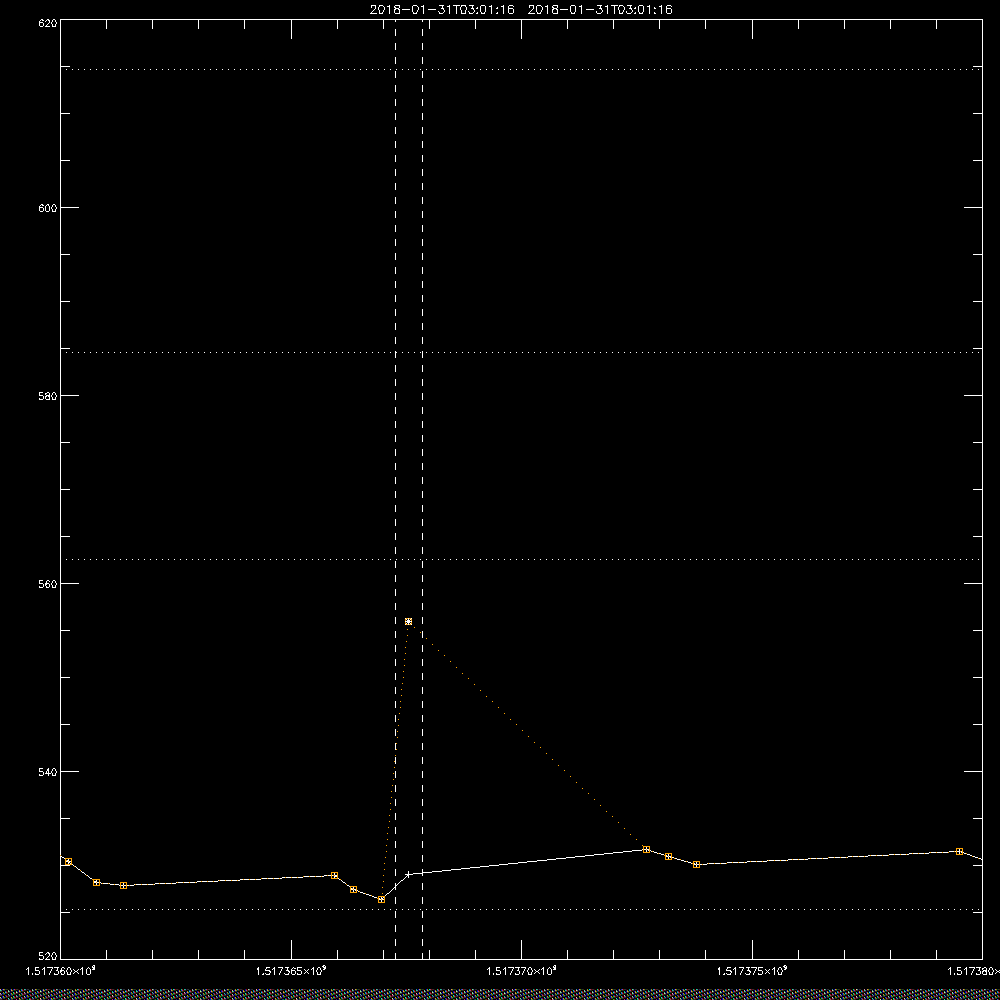Click the outlier peak data marker near 556

coord(408,621)
